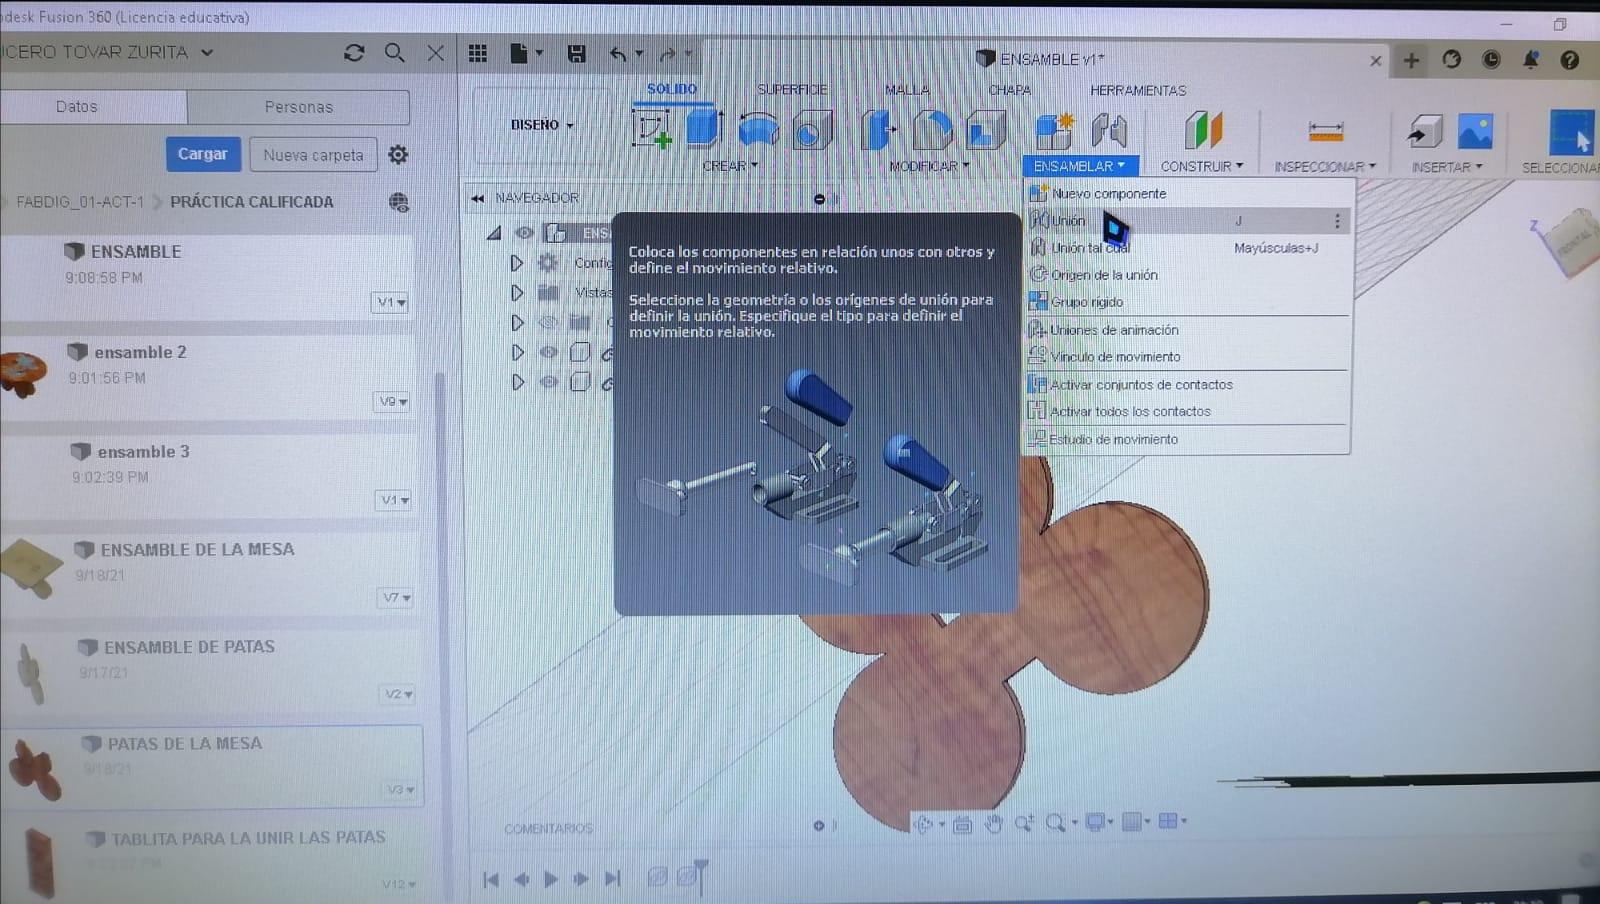Image resolution: width=1600 pixels, height=904 pixels.
Task: Choose Nuevo componente menu entry
Action: [x=1187, y=193]
